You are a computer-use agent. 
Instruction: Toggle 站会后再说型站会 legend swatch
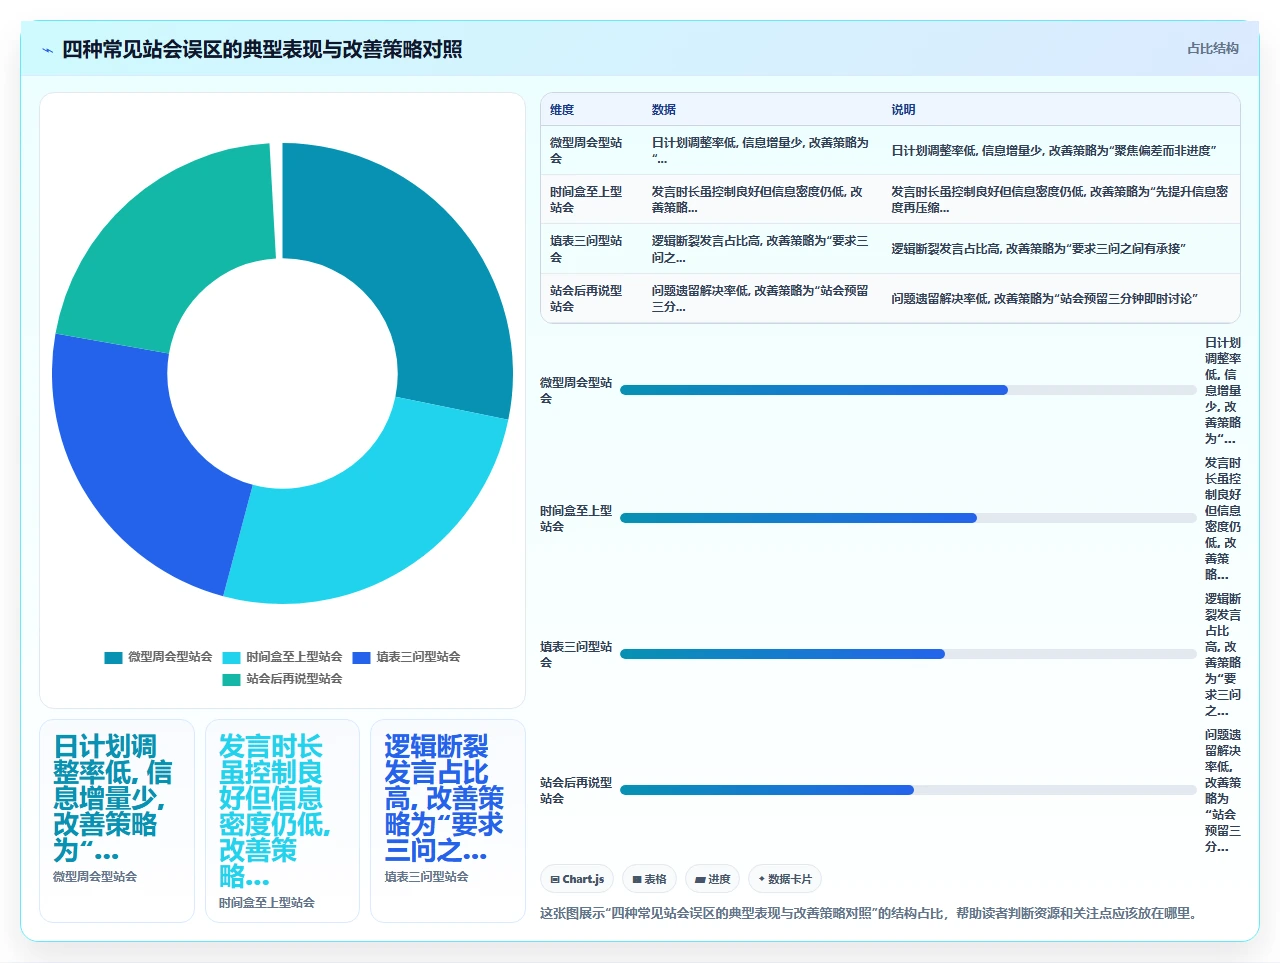click(x=231, y=679)
